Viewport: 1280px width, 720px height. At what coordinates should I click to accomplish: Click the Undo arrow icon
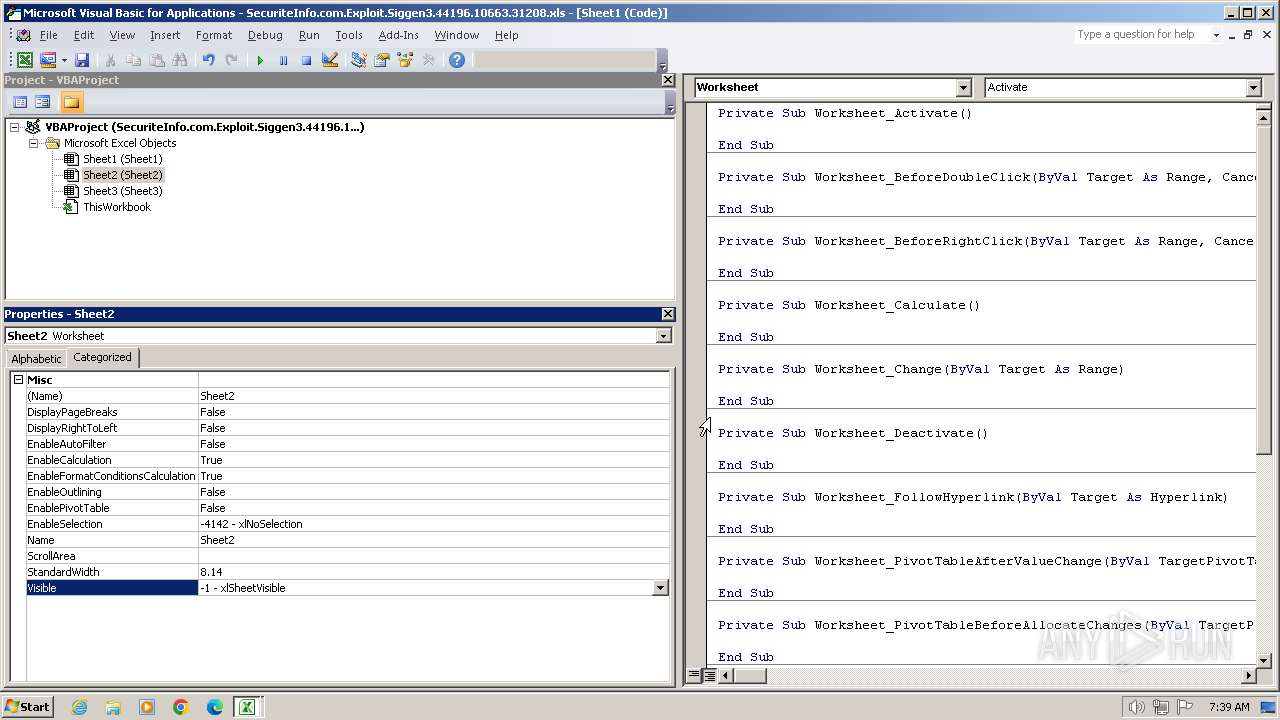(208, 61)
